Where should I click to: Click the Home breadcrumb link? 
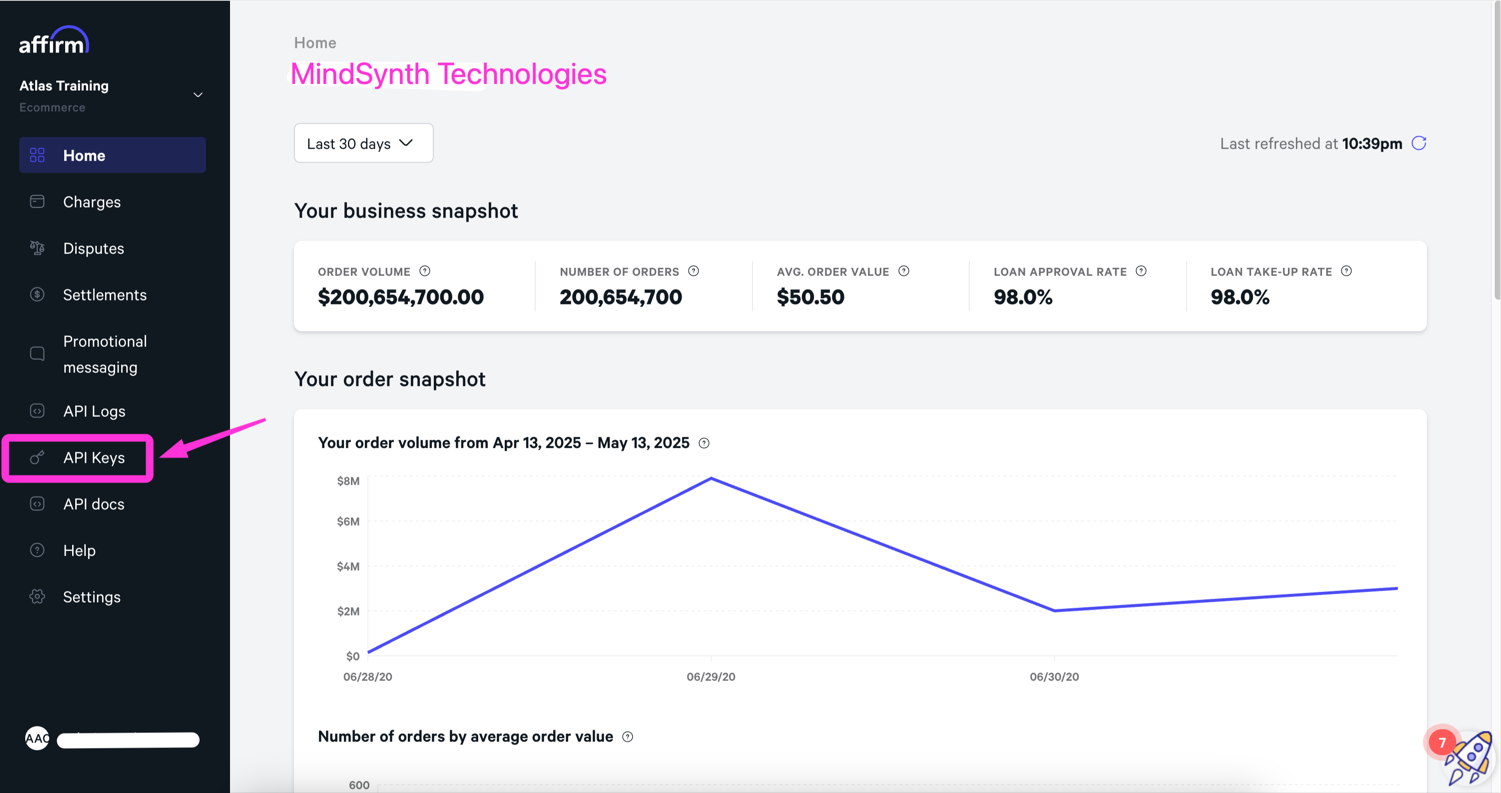point(315,43)
